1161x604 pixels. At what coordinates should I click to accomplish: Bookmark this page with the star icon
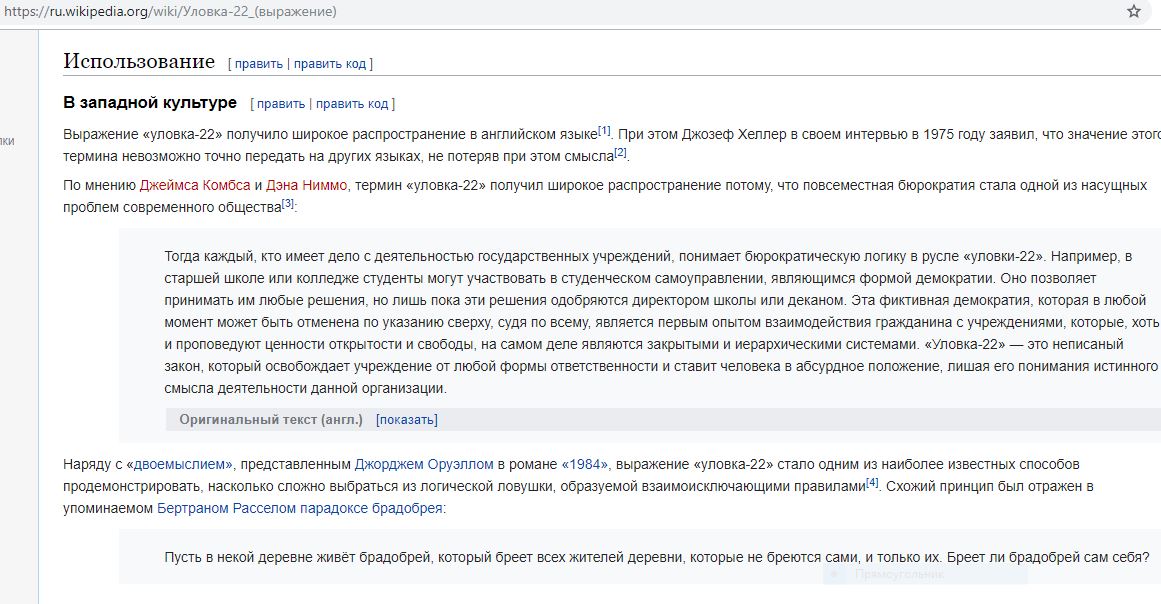click(x=1134, y=11)
